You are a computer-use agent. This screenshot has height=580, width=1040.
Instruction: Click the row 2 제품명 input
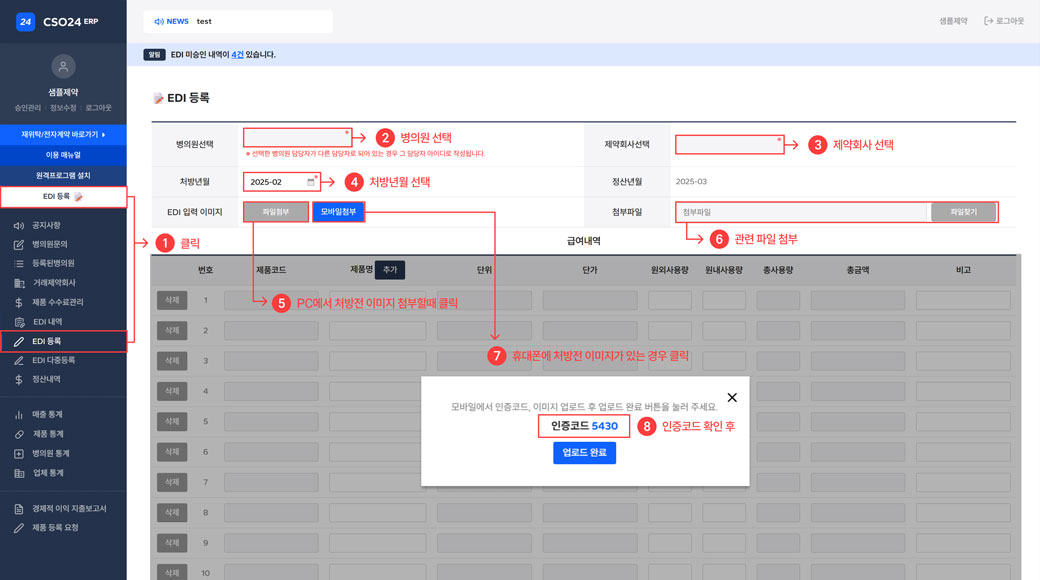coord(377,330)
